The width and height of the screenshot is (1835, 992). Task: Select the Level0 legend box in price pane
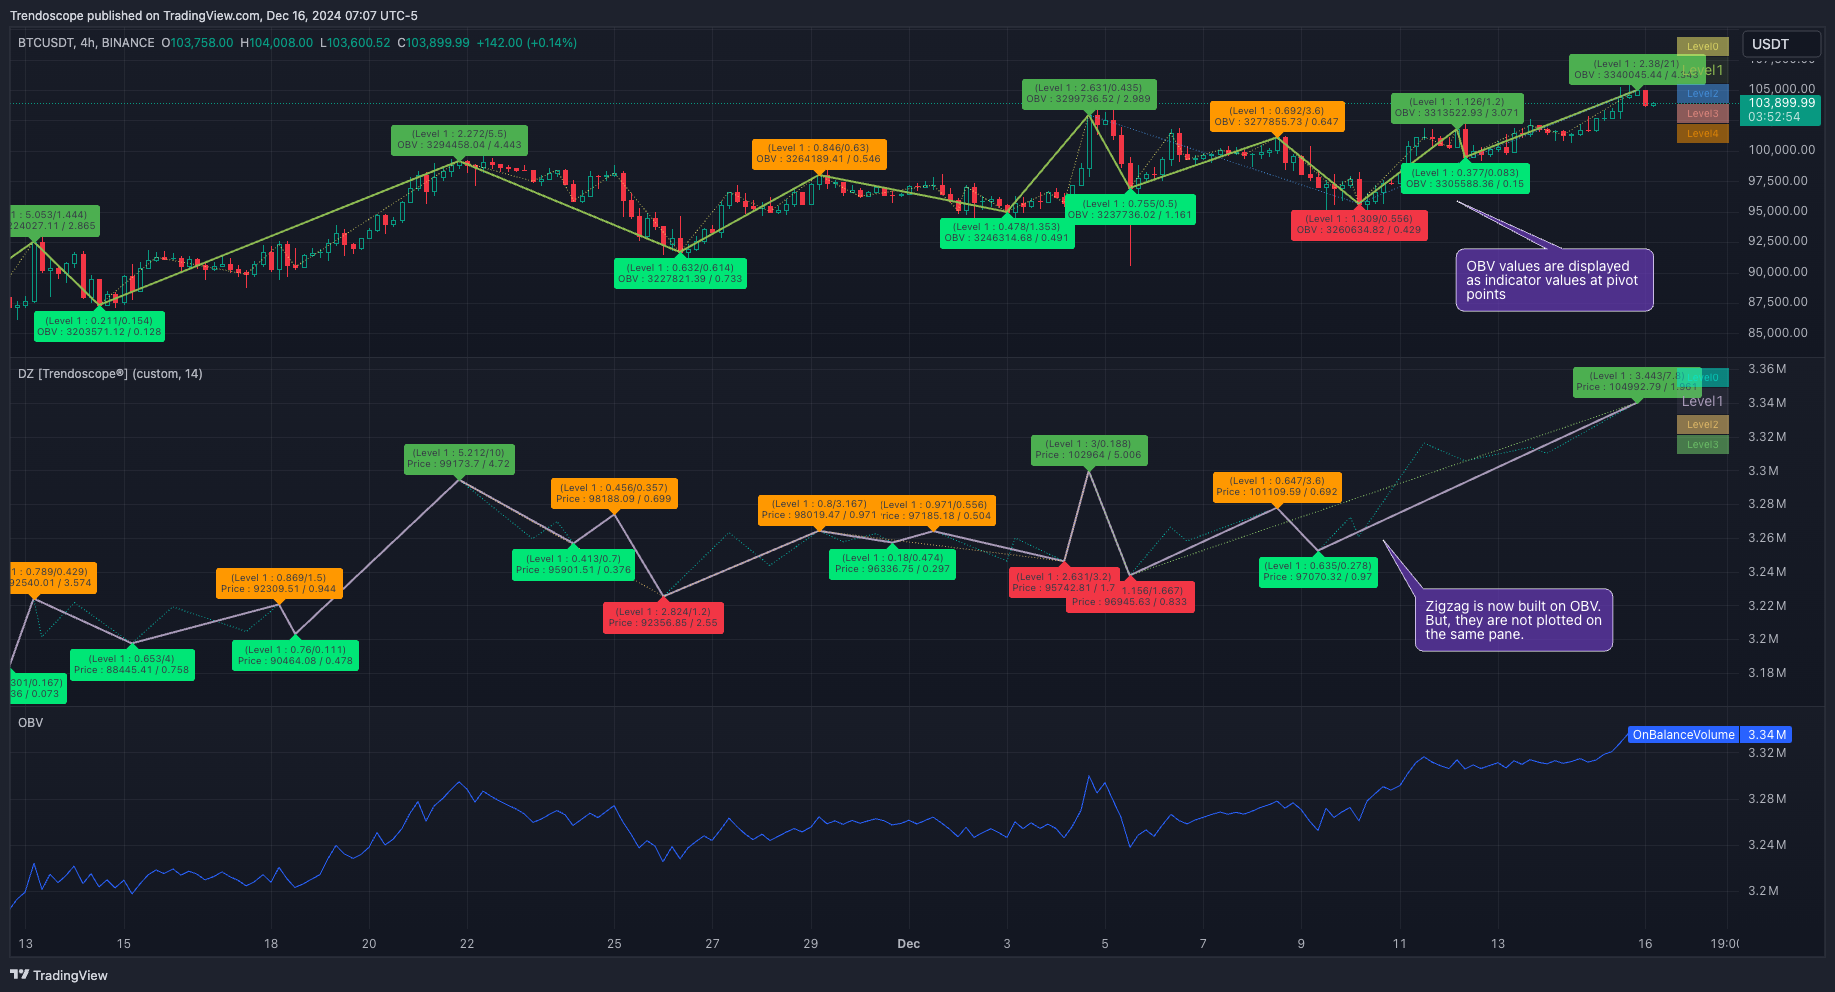(1702, 46)
